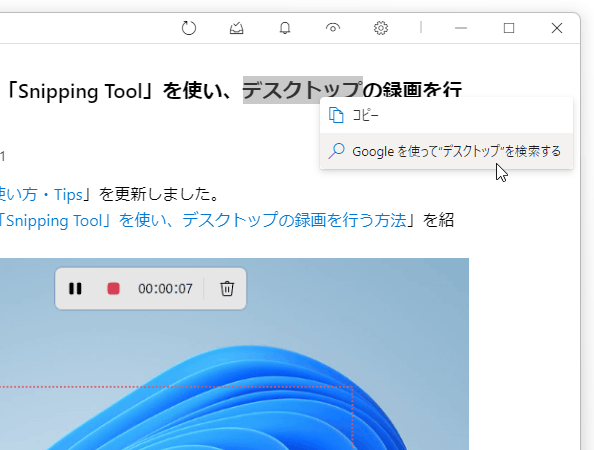Image resolution: width=594 pixels, height=450 pixels.
Task: Select the コピー context menu entry
Action: [446, 115]
